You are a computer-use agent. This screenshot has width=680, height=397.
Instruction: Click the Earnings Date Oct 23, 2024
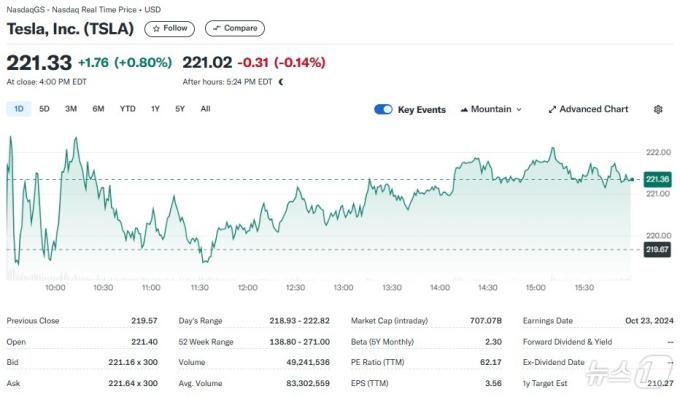(x=649, y=321)
